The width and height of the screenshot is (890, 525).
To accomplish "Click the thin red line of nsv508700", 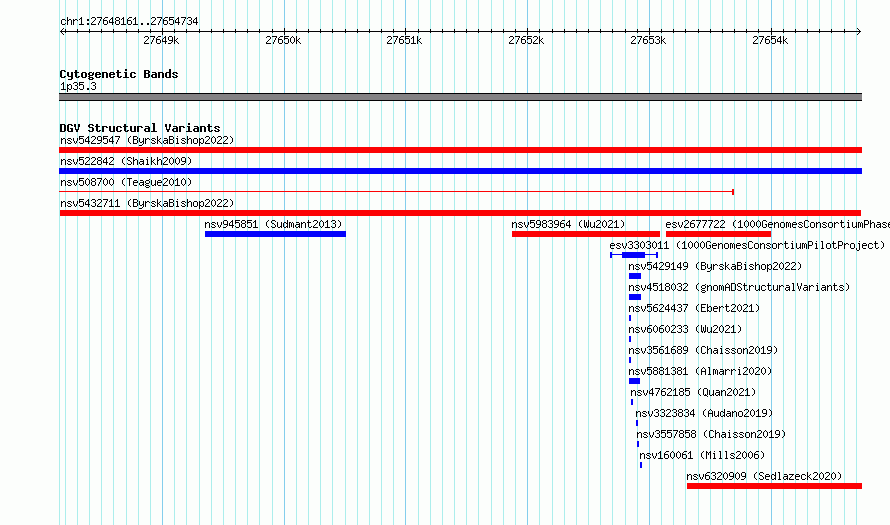I will [x=397, y=192].
